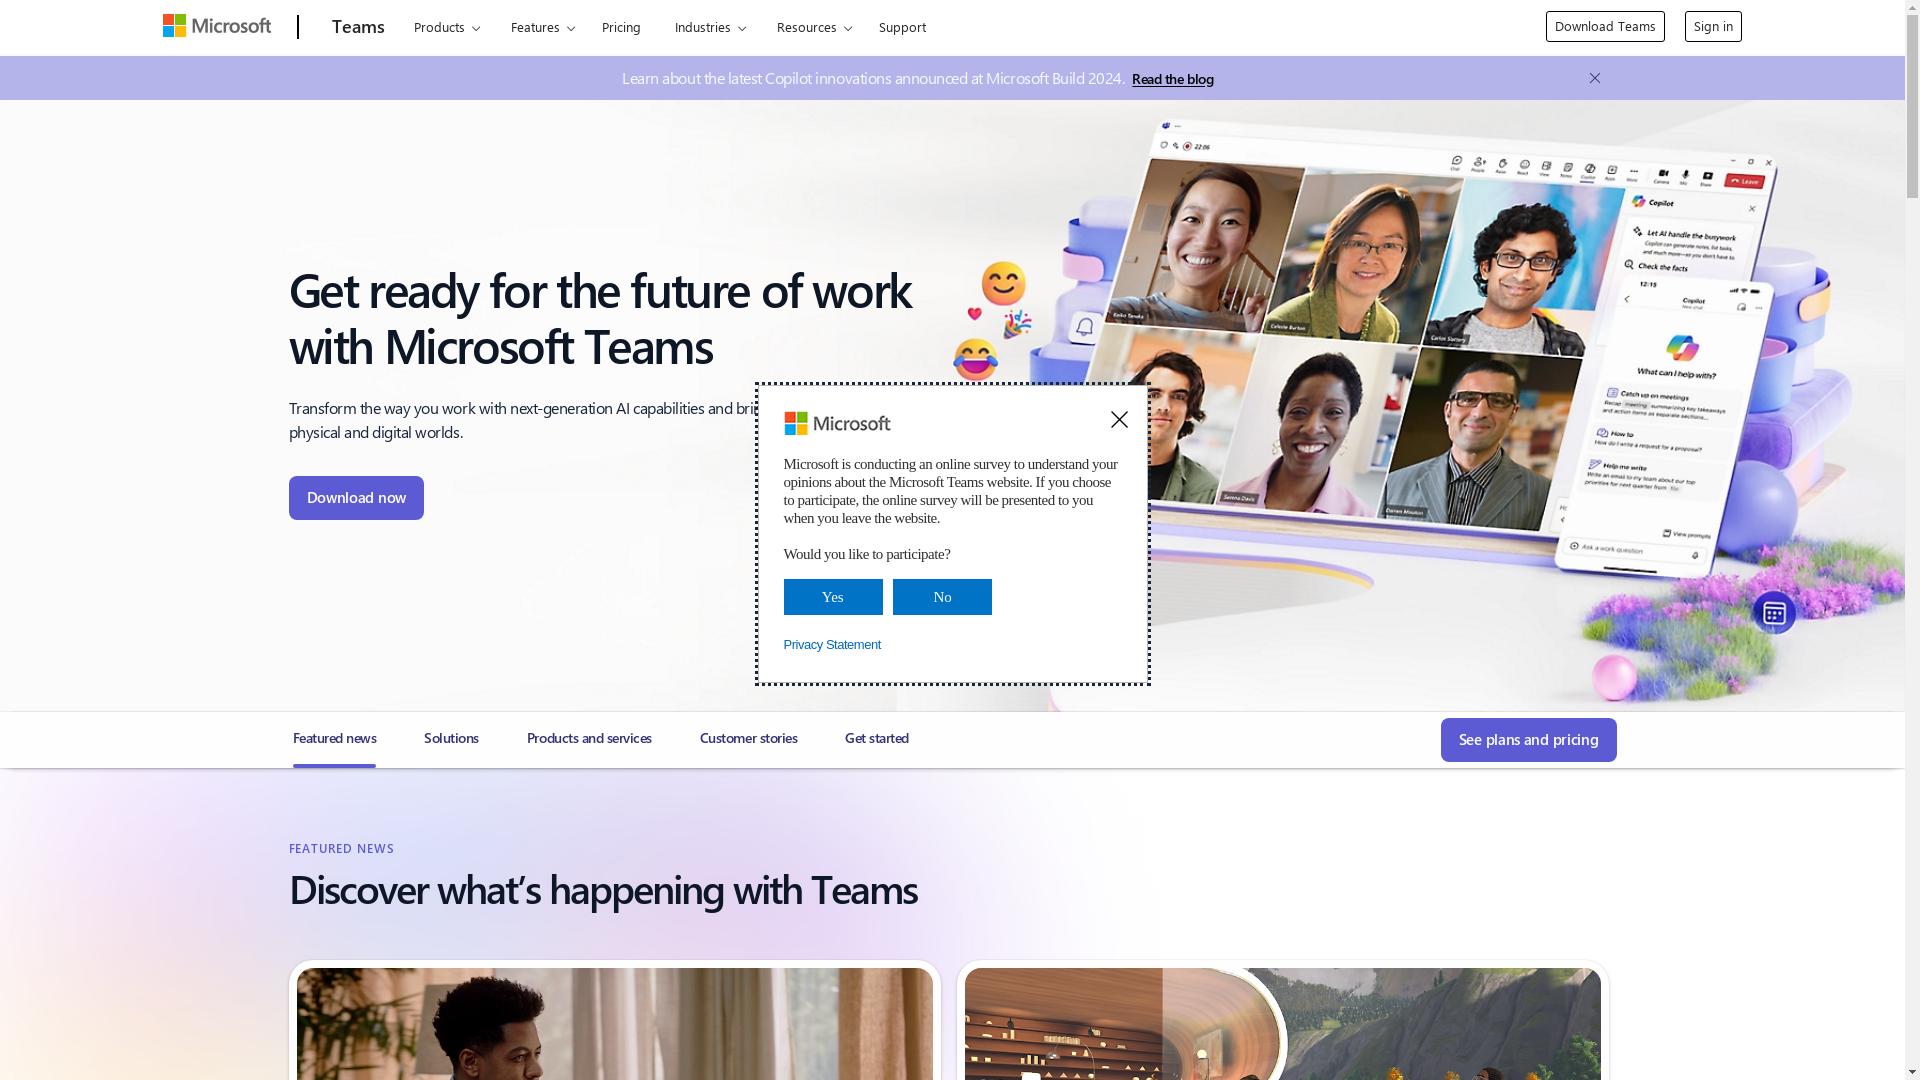Click the Sign in button icon

(1713, 26)
